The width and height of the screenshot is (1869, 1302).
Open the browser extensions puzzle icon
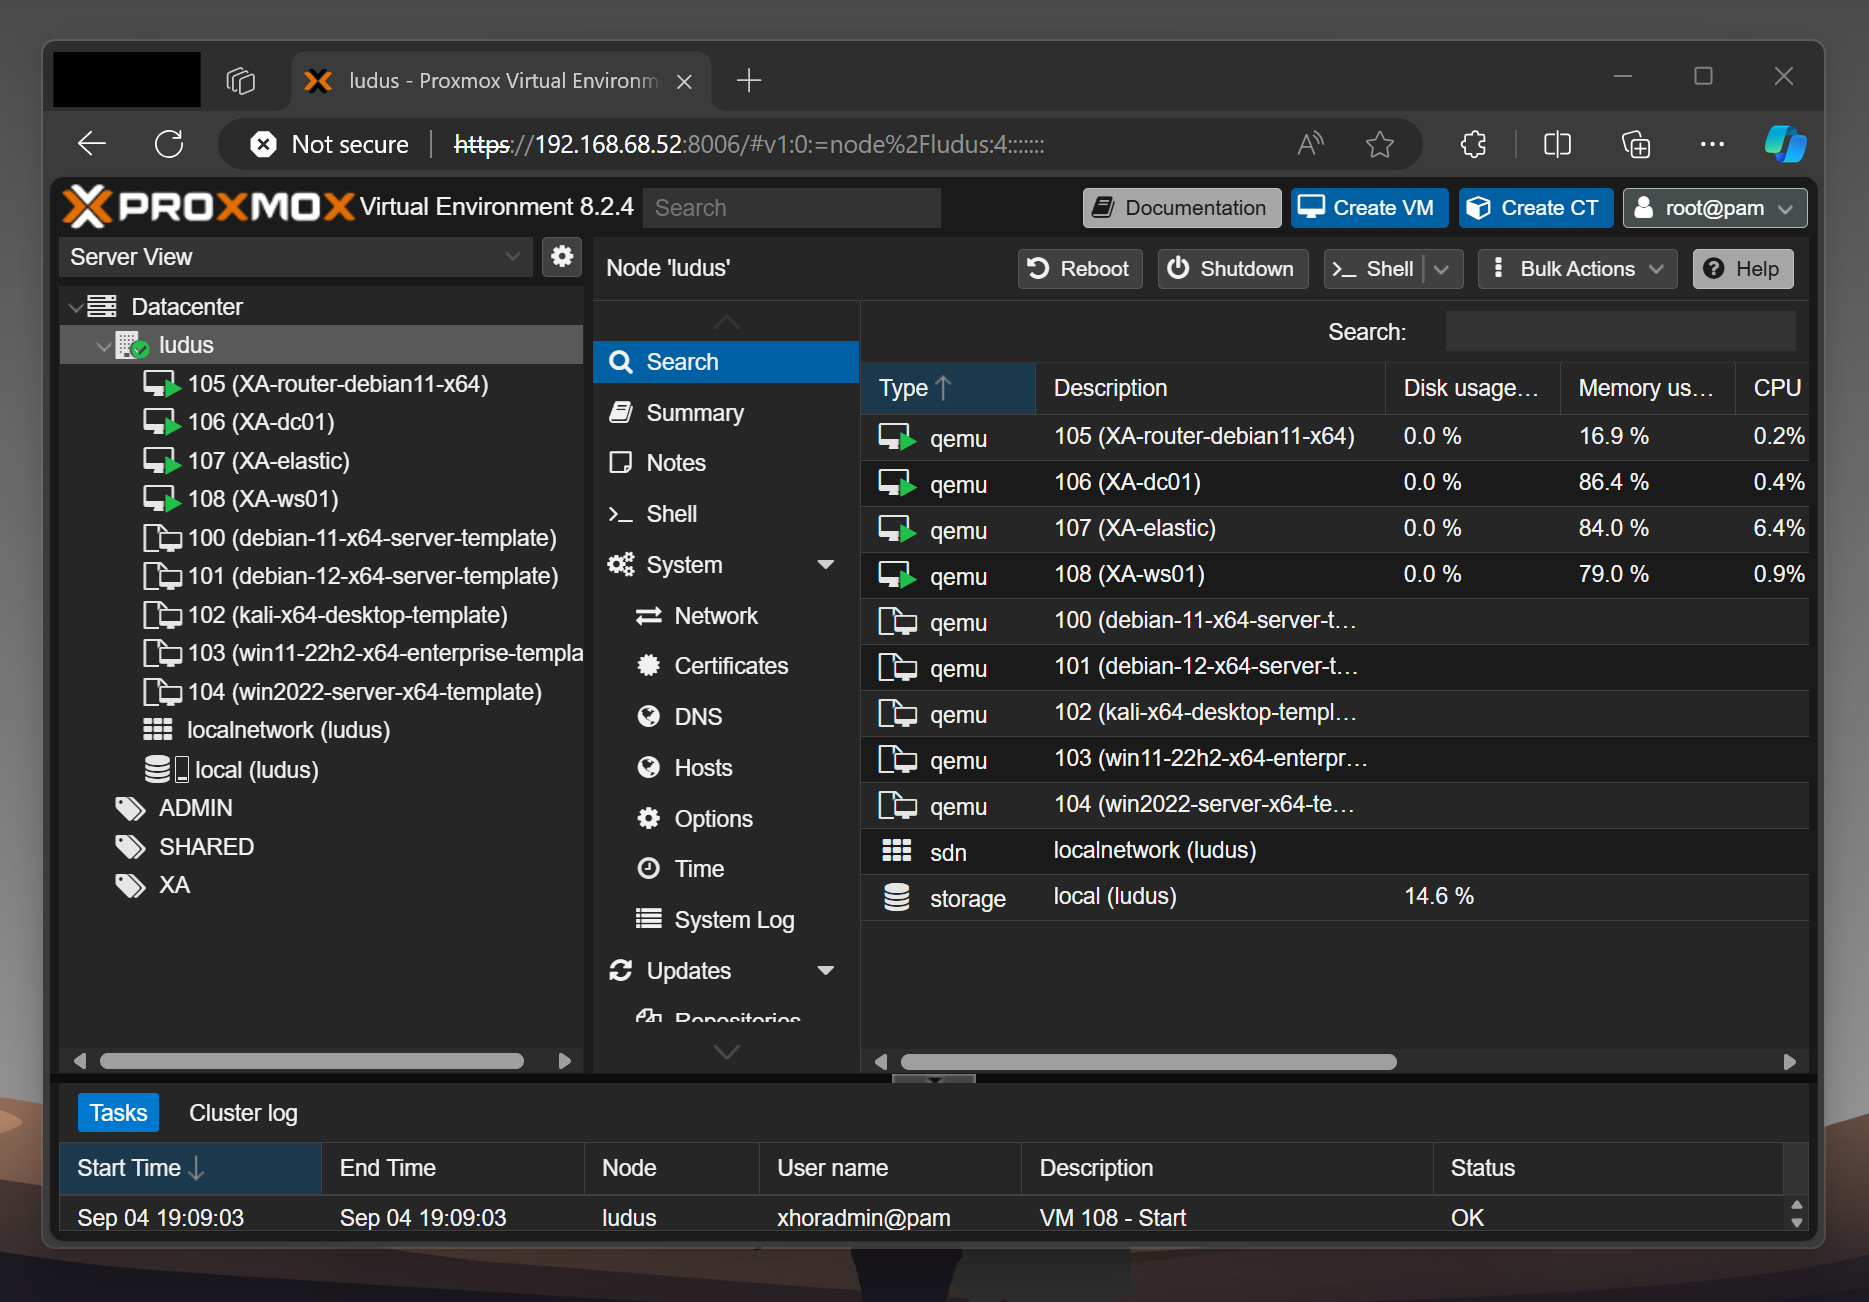point(1473,145)
